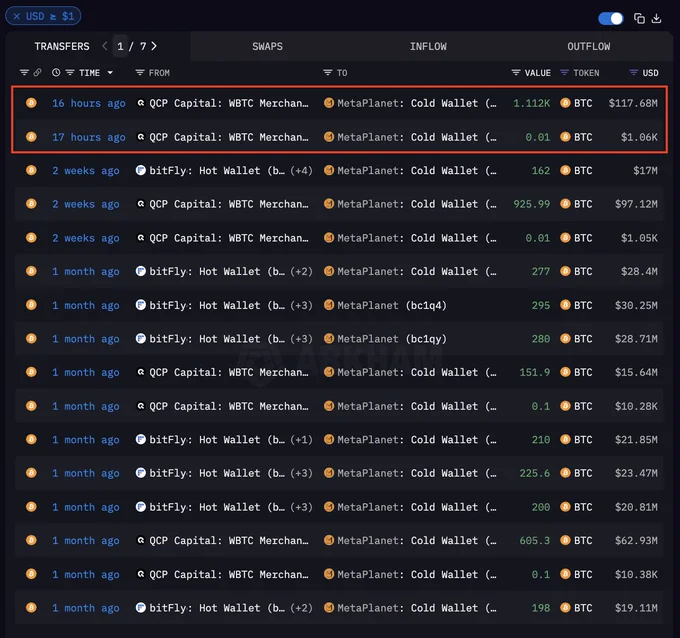This screenshot has height=638, width=680.
Task: Open the INFLOW tab
Action: tap(428, 46)
